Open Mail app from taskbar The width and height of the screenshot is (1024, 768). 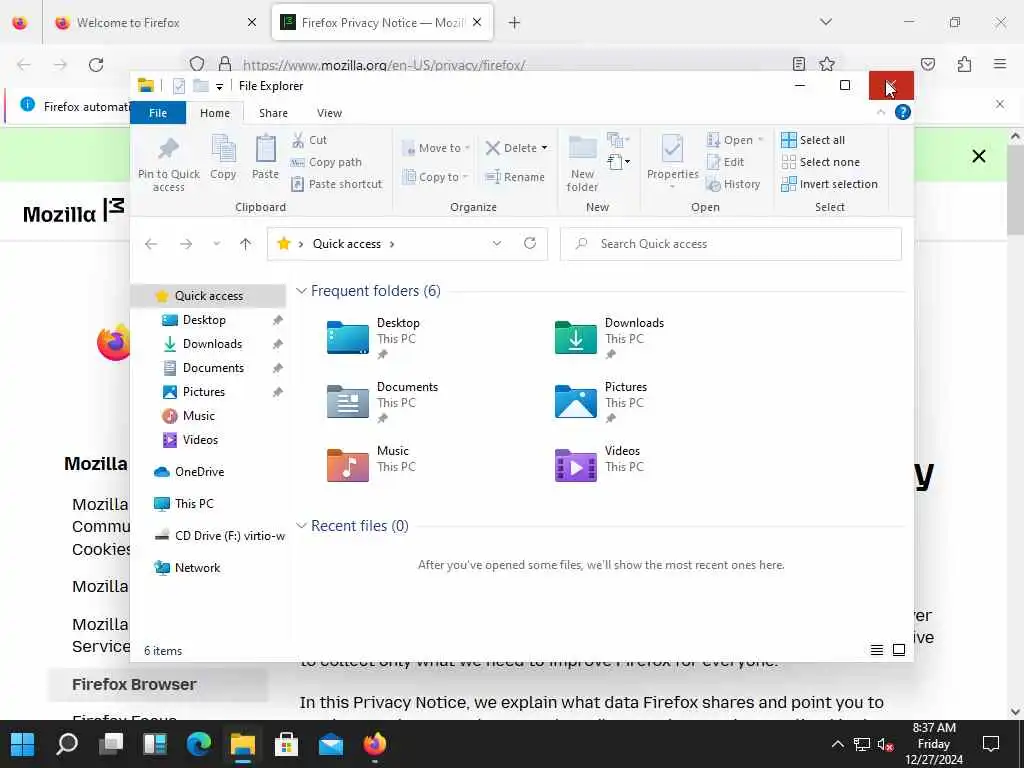[x=330, y=744]
